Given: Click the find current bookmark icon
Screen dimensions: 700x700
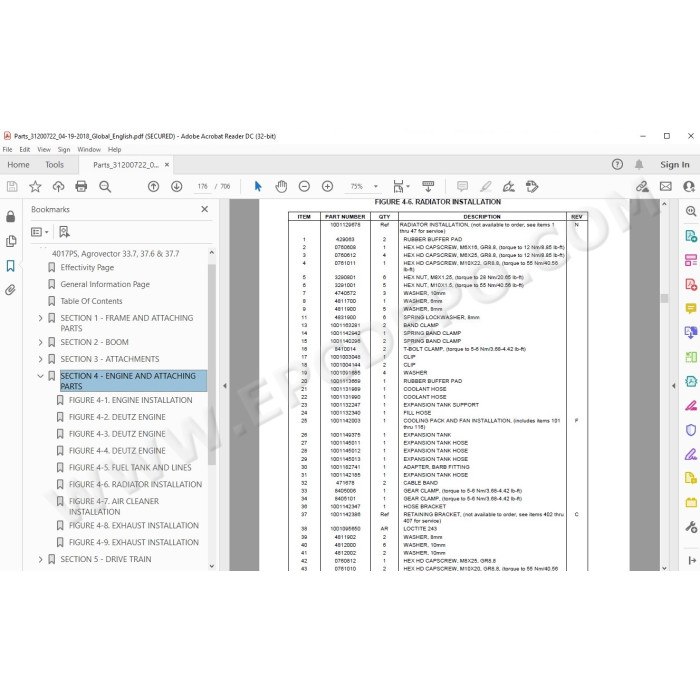Looking at the screenshot, I should pos(64,232).
